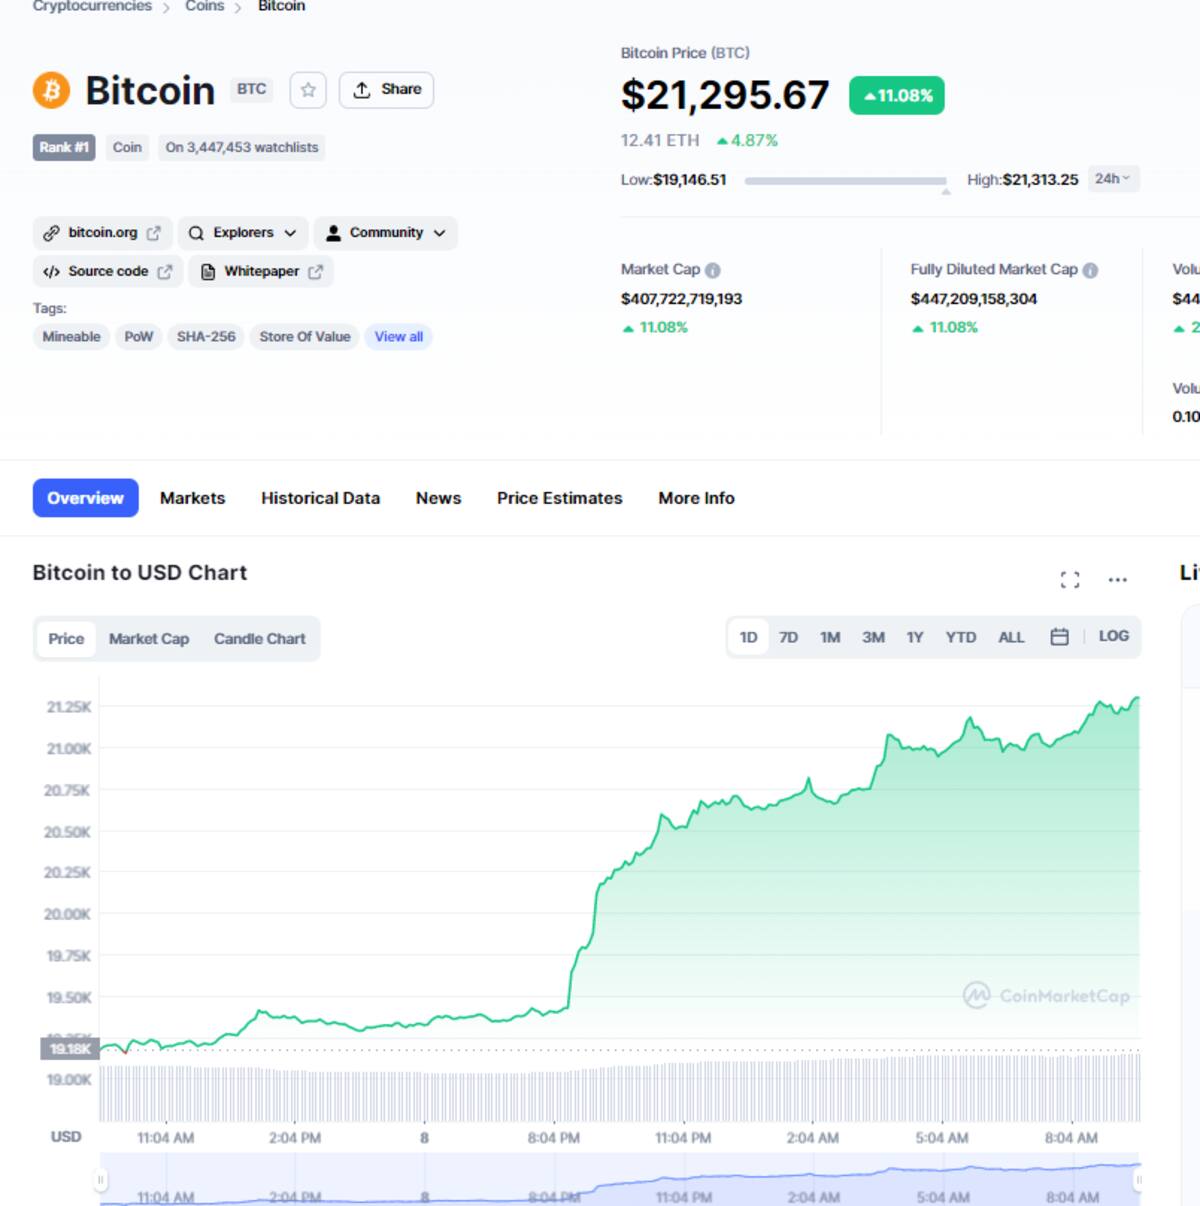Open the 24h low/high range dropdown

click(x=1112, y=179)
